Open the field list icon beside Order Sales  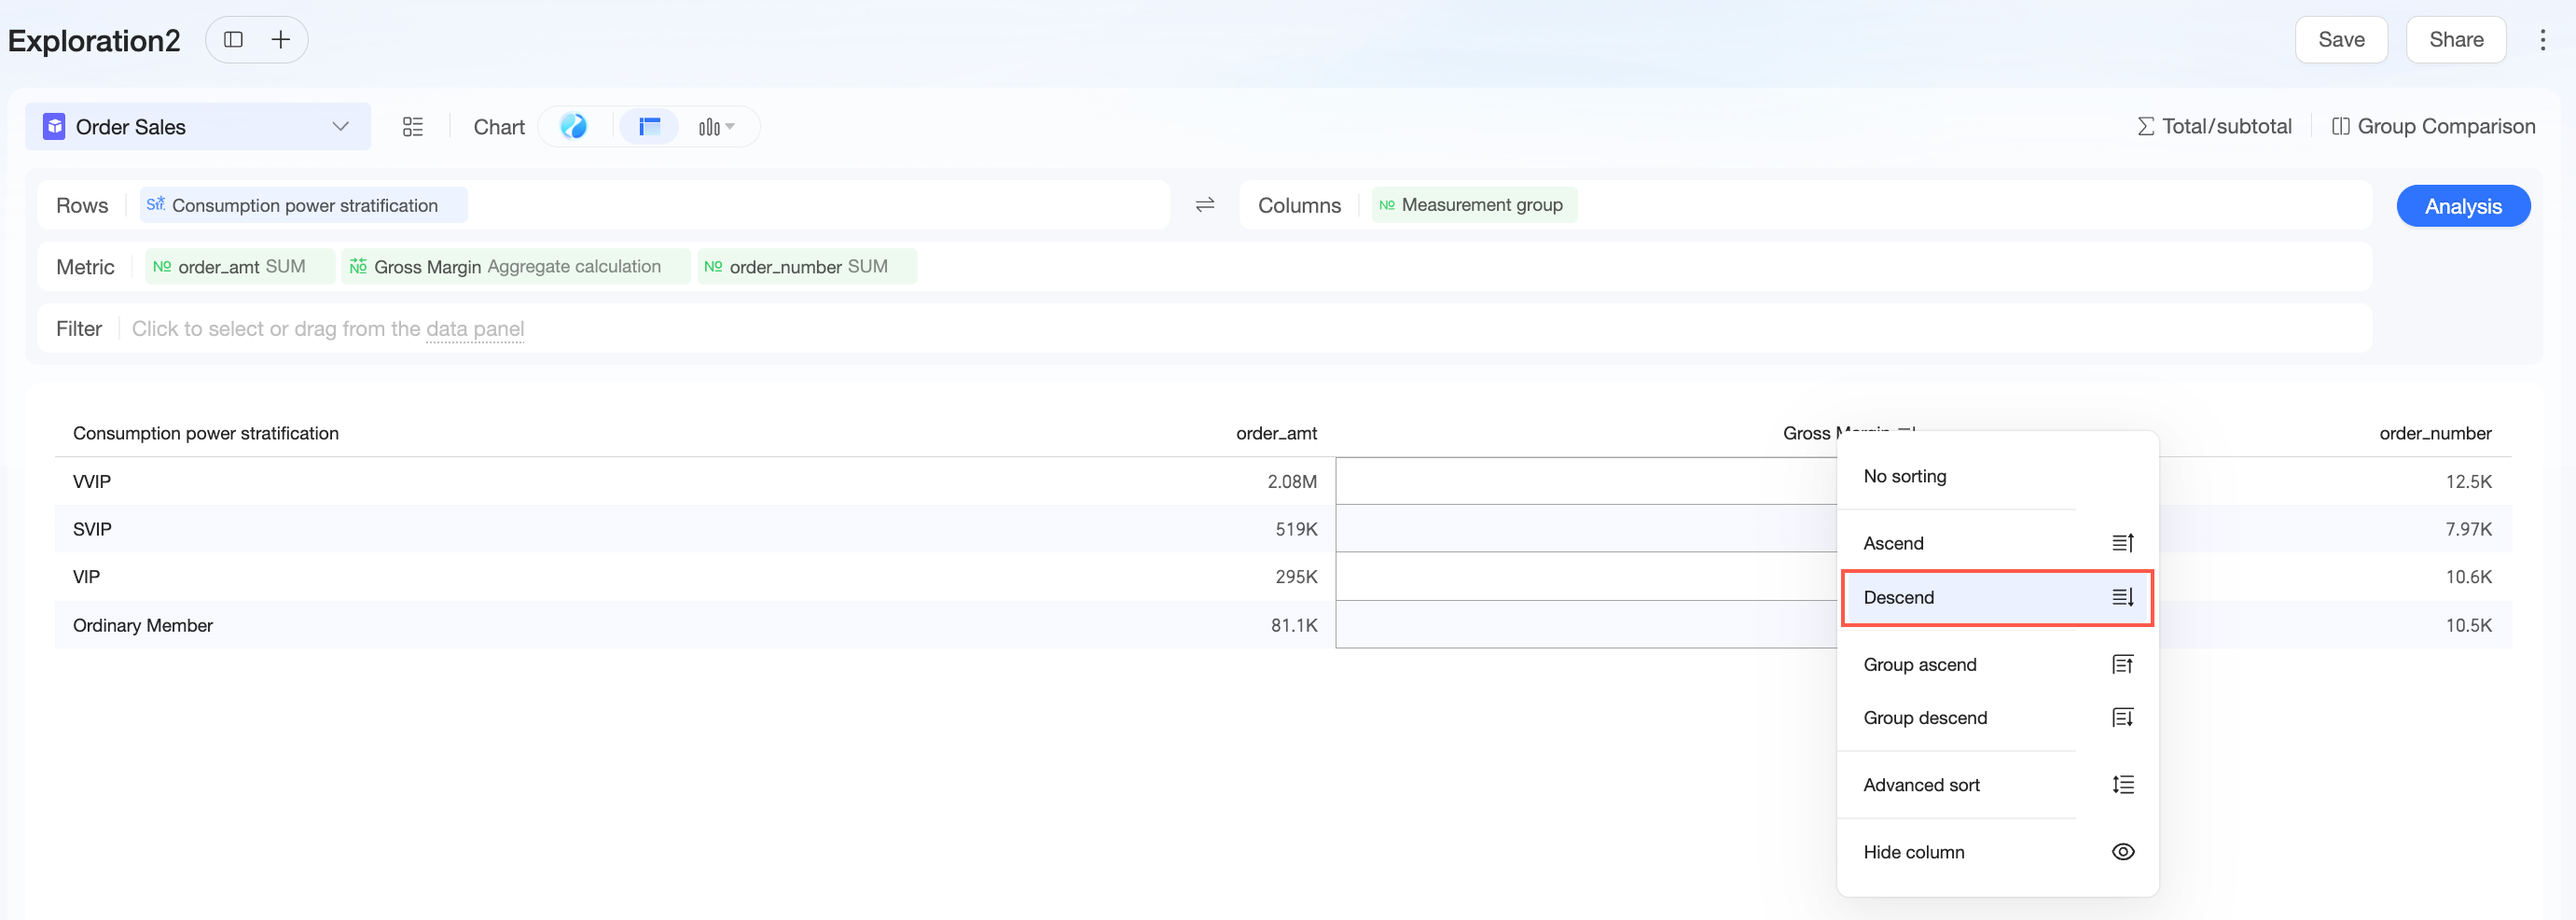coord(413,127)
